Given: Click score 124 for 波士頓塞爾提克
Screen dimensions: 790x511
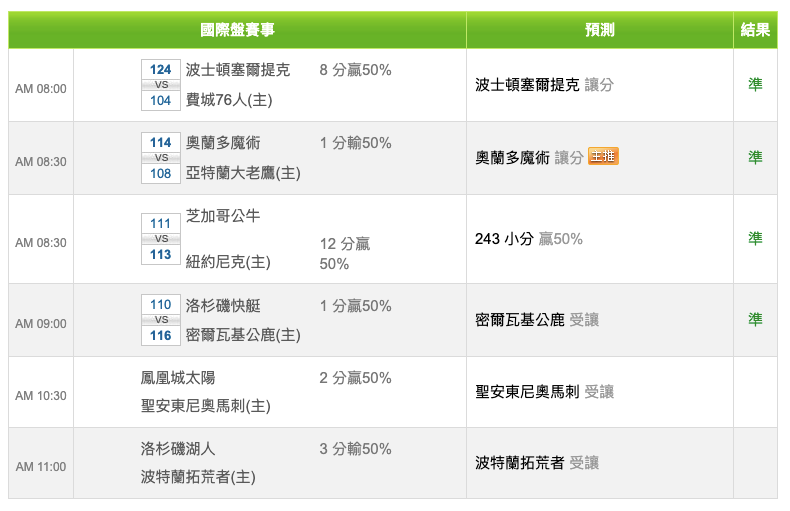Looking at the screenshot, I should (161, 70).
